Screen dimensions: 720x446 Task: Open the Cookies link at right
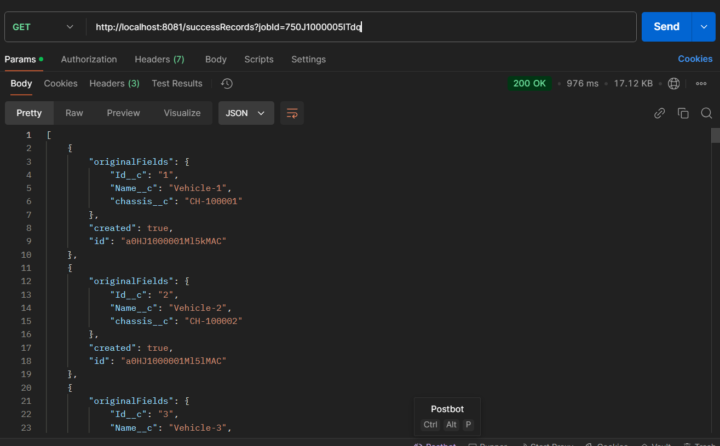[x=695, y=59]
